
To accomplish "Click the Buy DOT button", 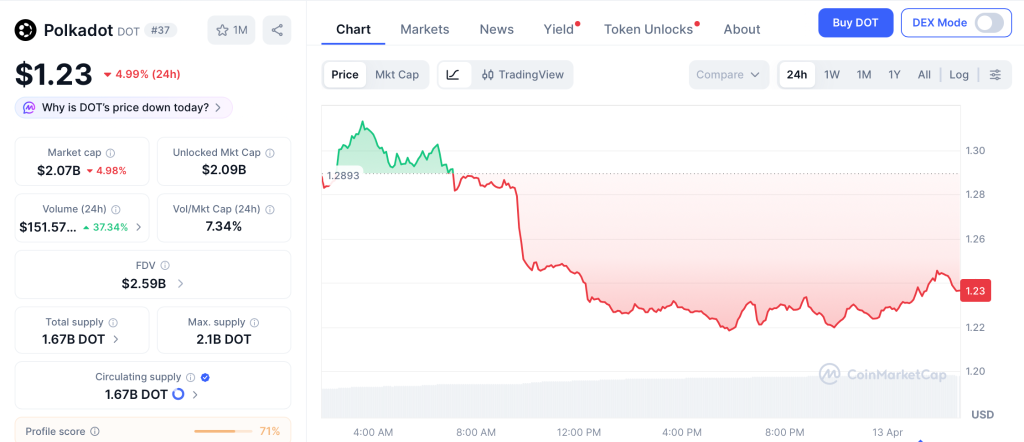I will [855, 23].
